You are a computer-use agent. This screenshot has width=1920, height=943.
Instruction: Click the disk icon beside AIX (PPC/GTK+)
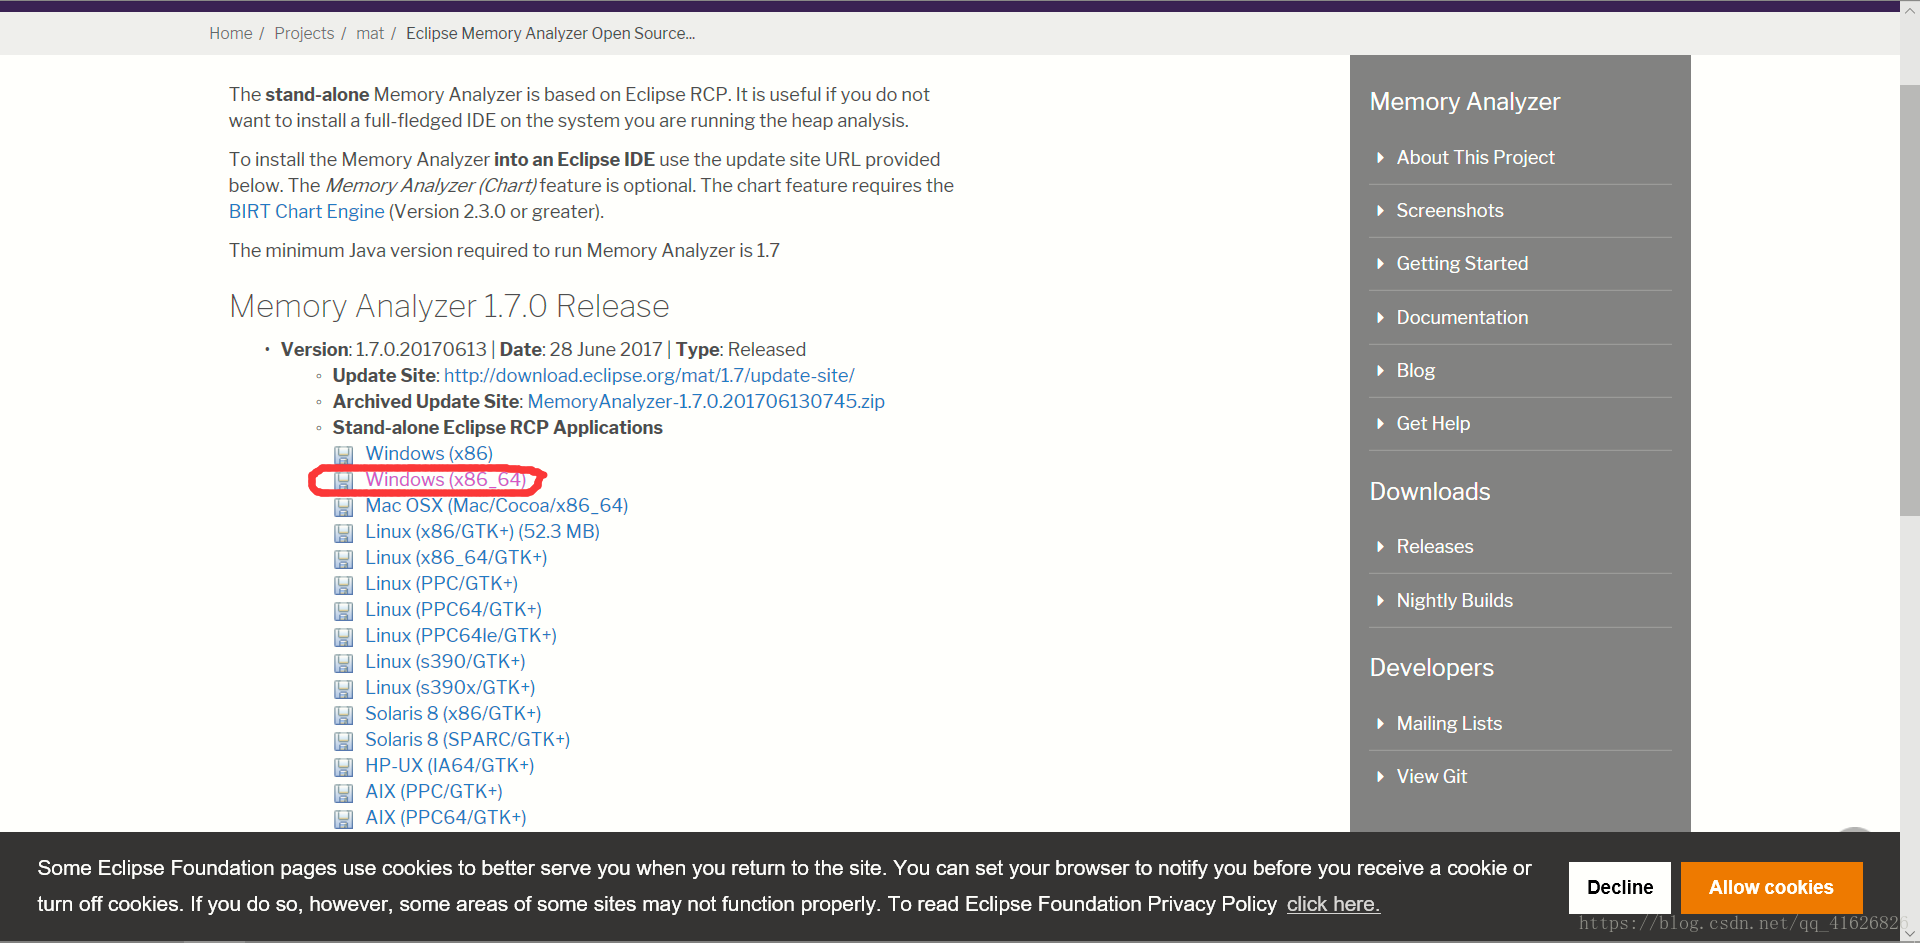pyautogui.click(x=343, y=793)
